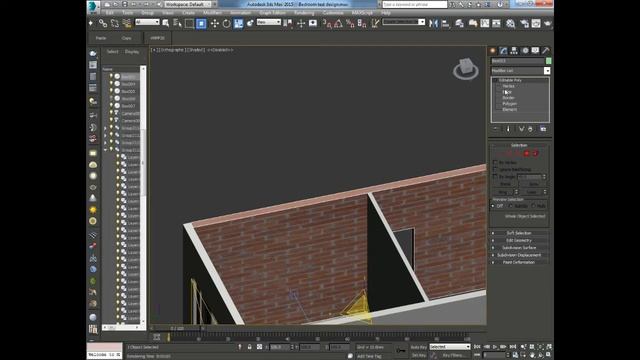Click the Element sub-object selection icon

pos(535,153)
